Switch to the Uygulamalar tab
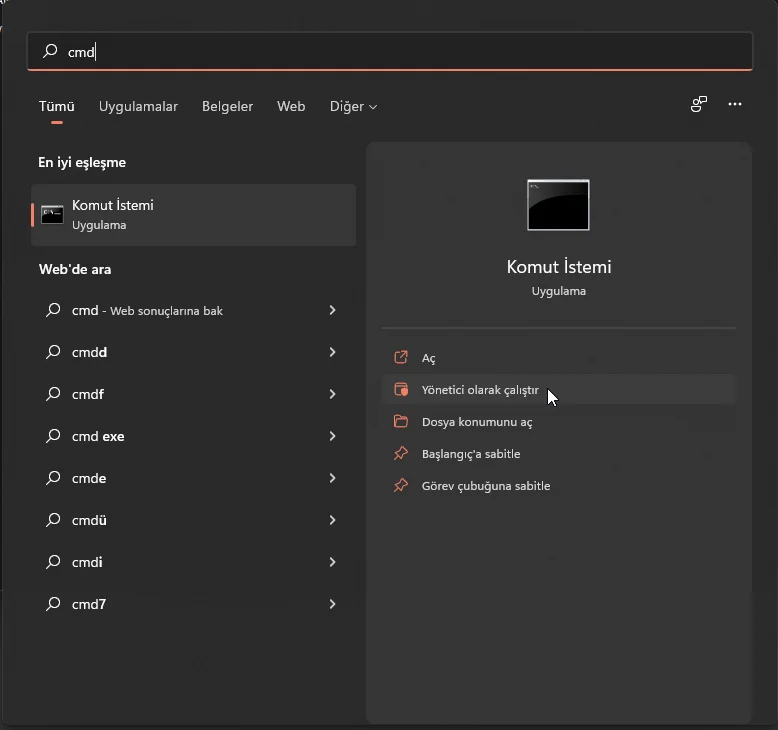Screen dimensions: 778x730 tap(138, 106)
